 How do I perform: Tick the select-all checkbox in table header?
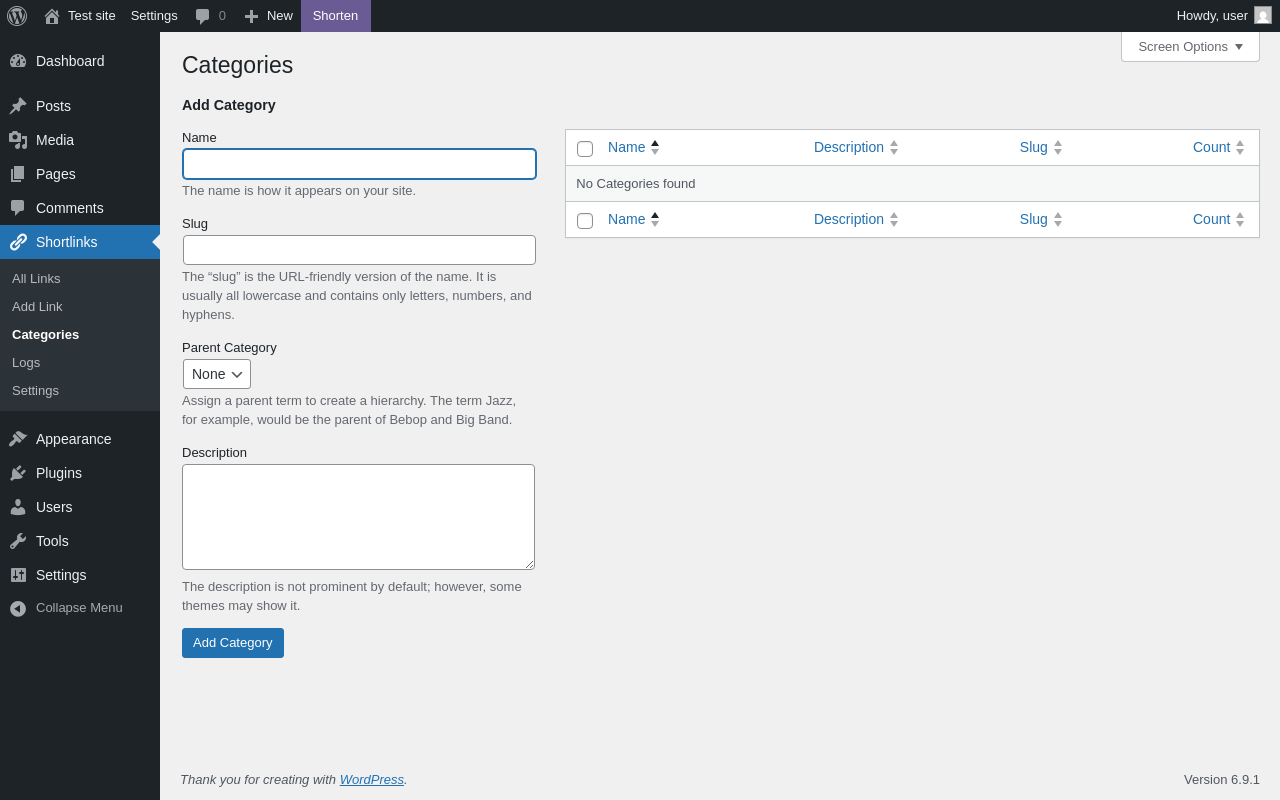[585, 149]
